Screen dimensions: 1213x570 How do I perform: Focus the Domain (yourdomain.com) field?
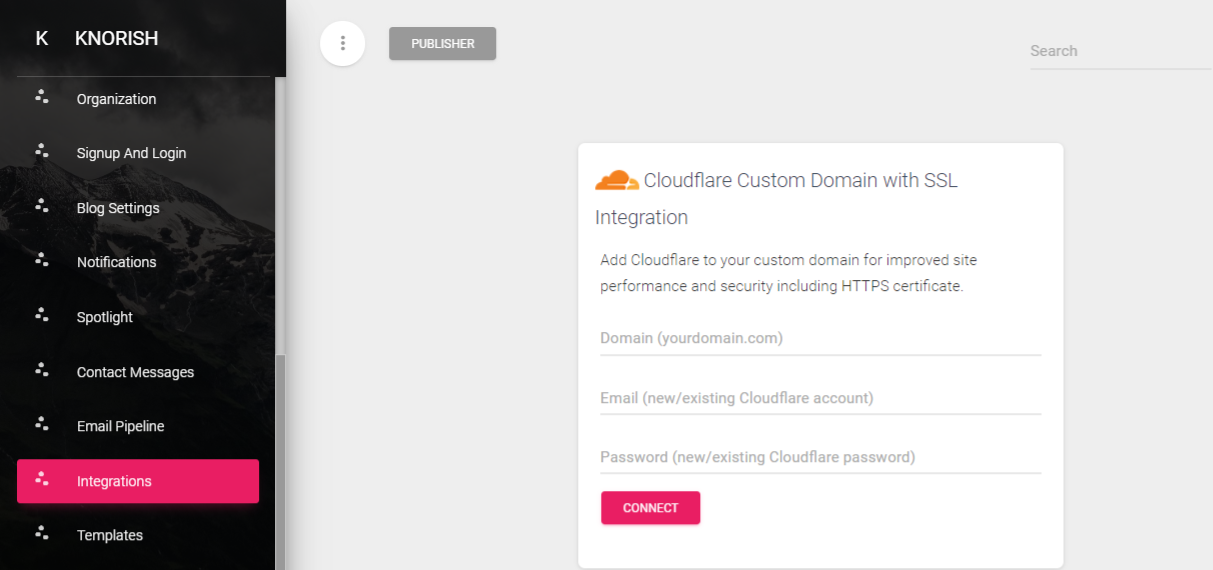pos(820,338)
